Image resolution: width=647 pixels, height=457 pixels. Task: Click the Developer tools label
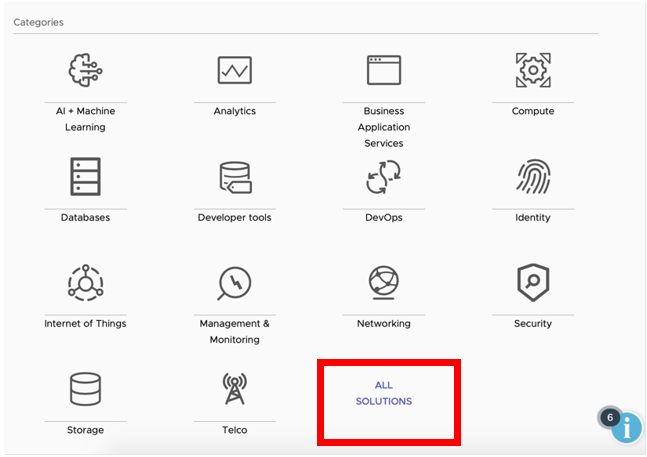point(235,217)
